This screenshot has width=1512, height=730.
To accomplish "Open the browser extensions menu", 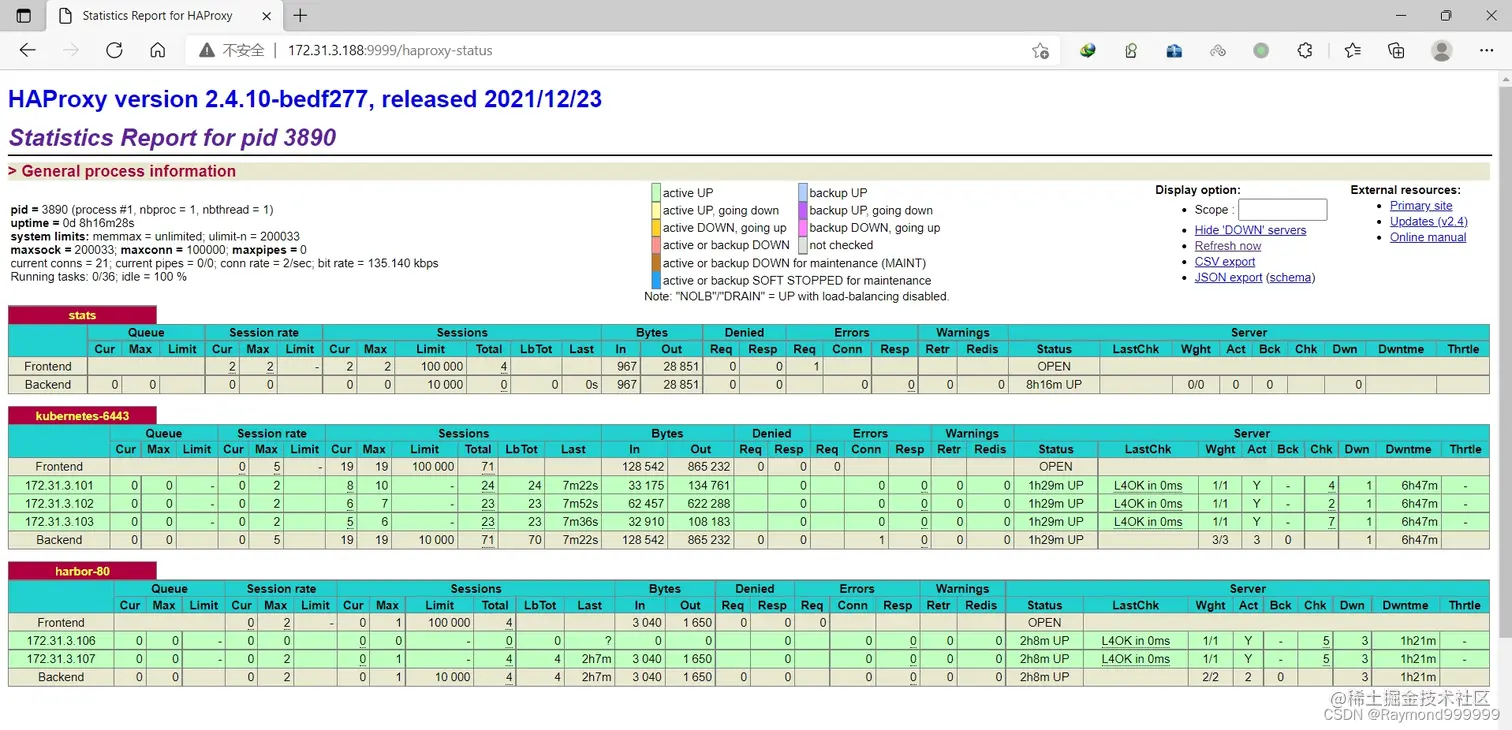I will point(1304,50).
